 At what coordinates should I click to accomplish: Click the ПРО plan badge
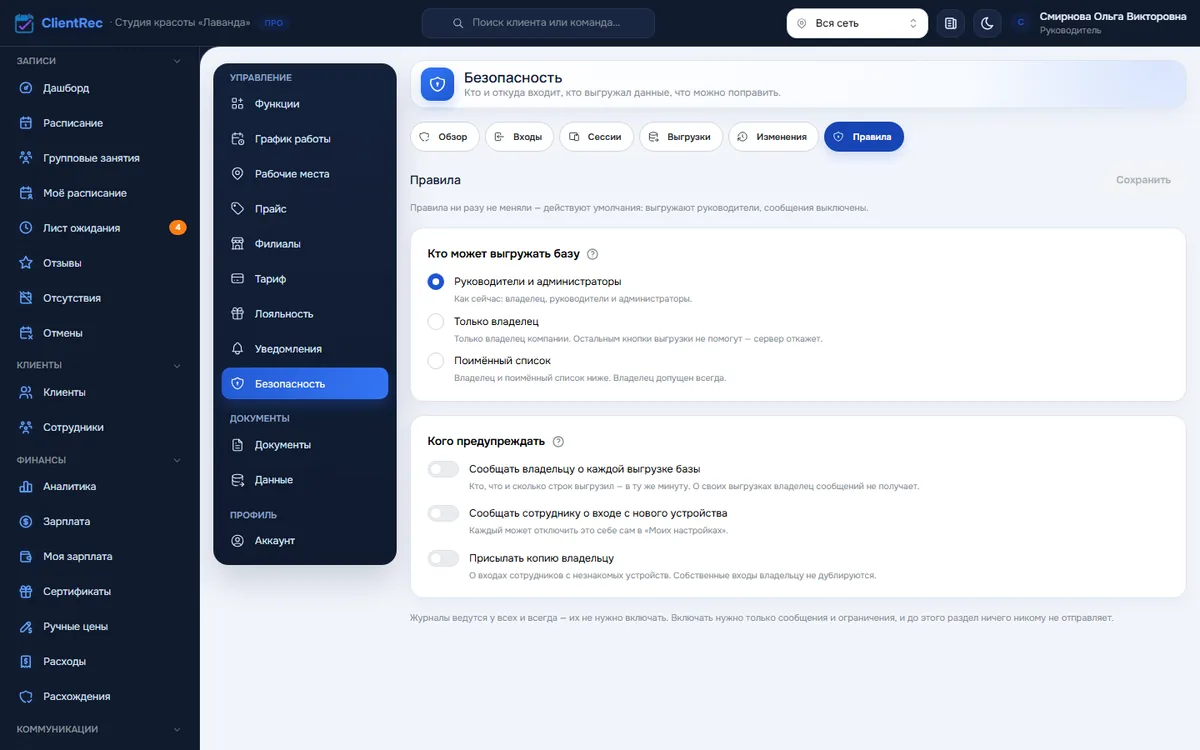click(273, 23)
